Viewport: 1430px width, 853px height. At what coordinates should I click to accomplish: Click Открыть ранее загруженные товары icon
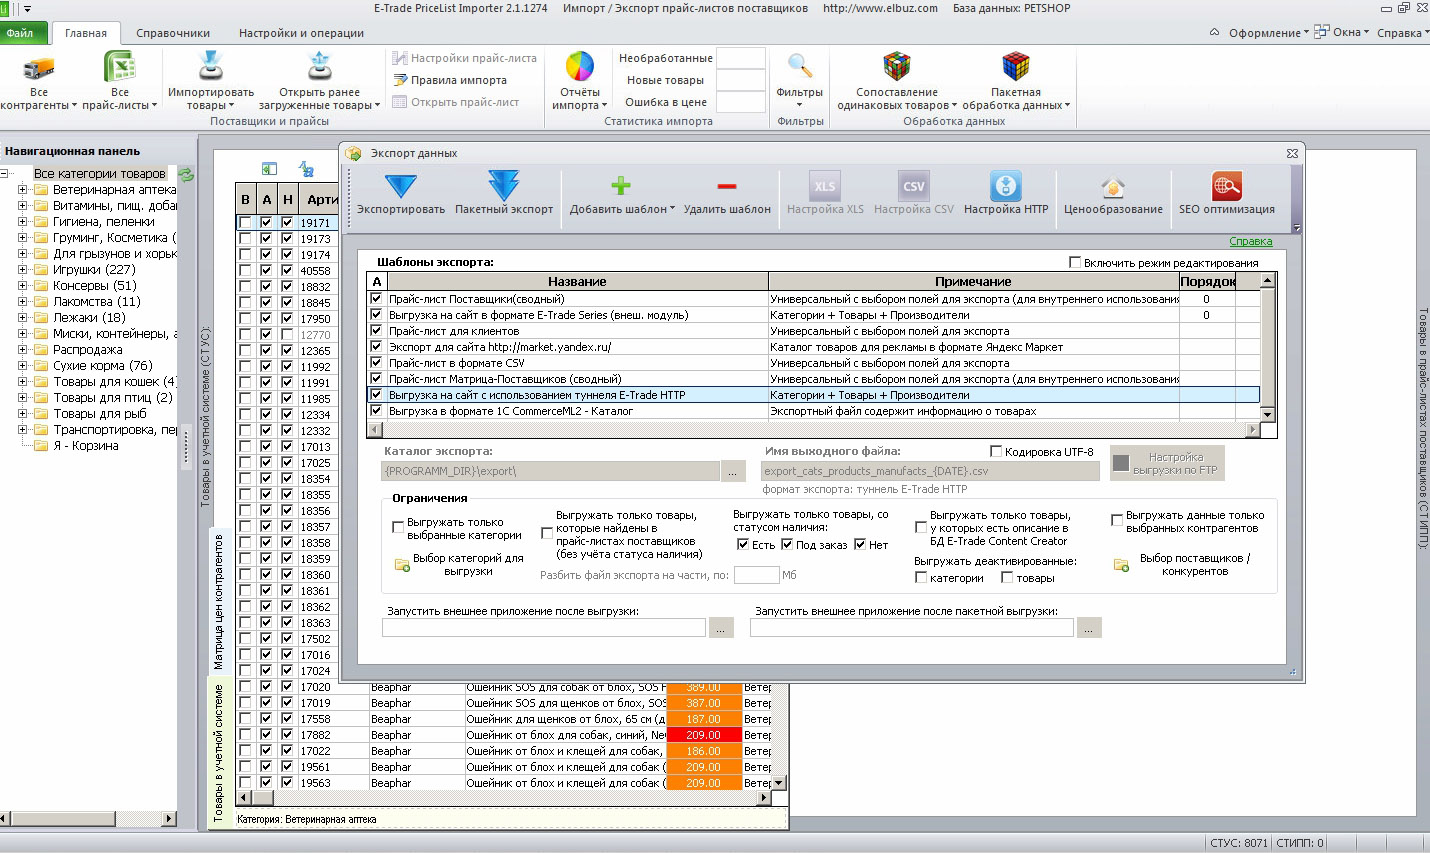[x=319, y=67]
